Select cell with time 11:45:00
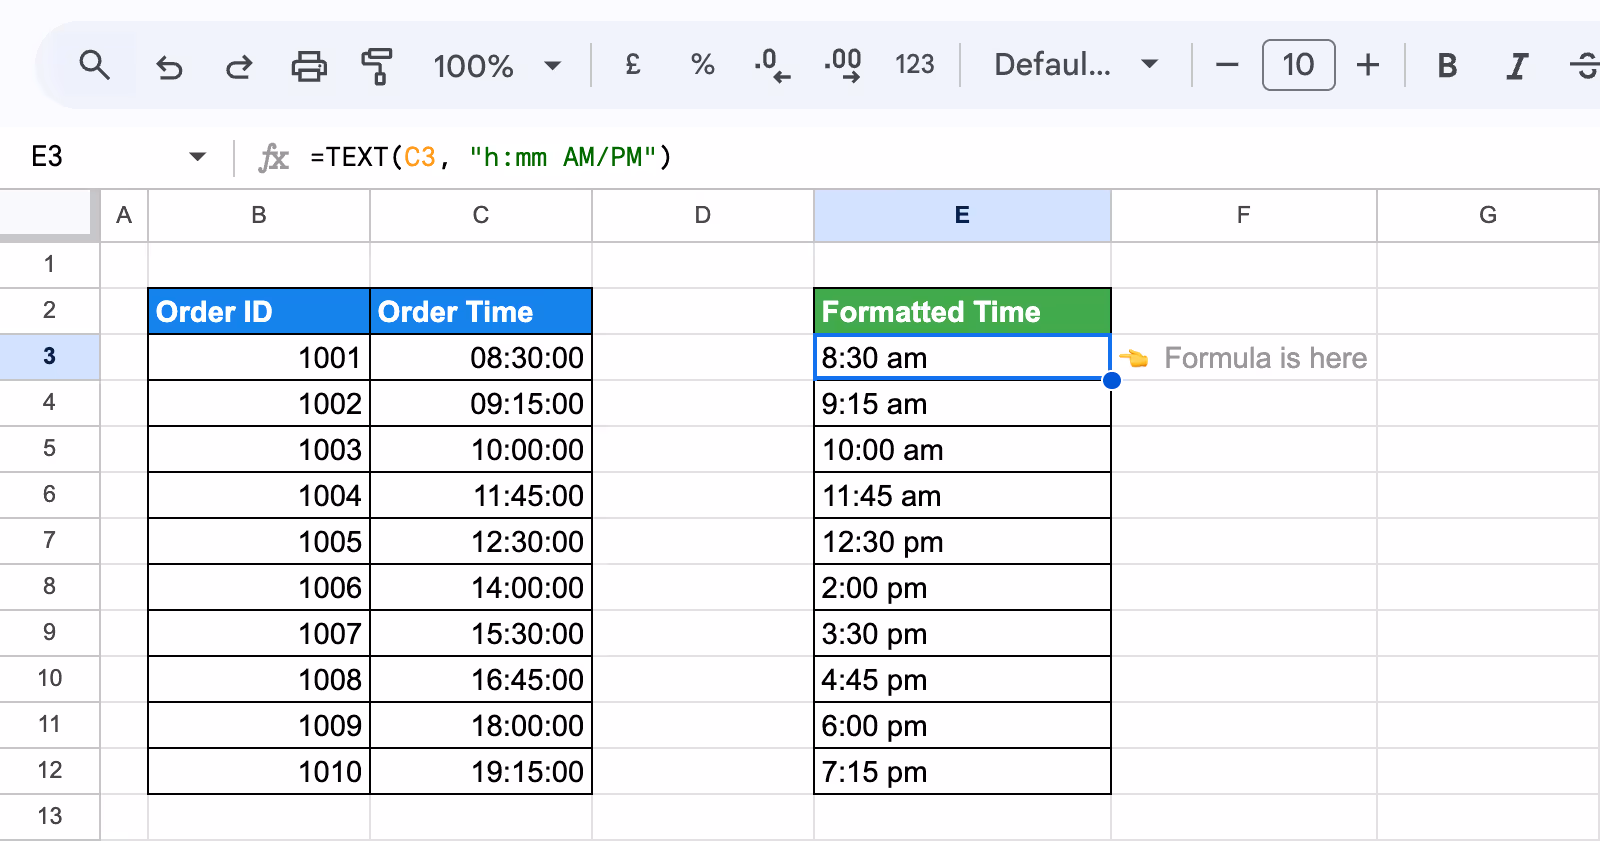The width and height of the screenshot is (1600, 841). (481, 496)
